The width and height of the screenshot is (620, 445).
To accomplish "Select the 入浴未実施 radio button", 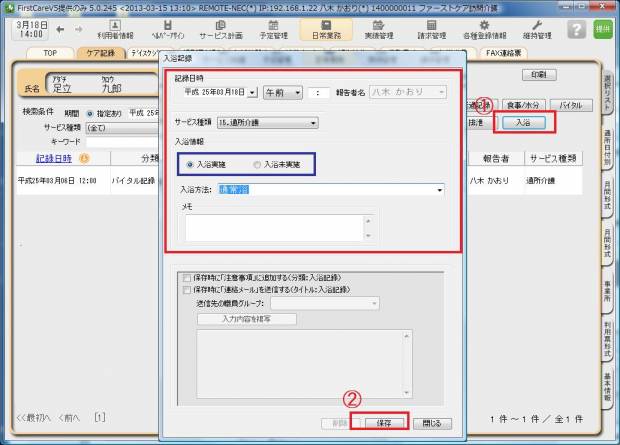I will pos(257,164).
